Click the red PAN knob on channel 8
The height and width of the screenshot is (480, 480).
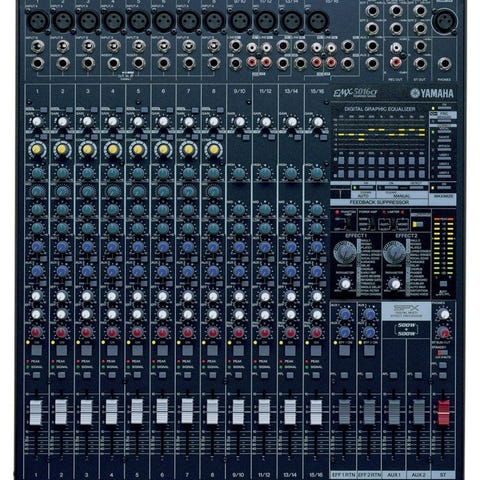(213, 332)
